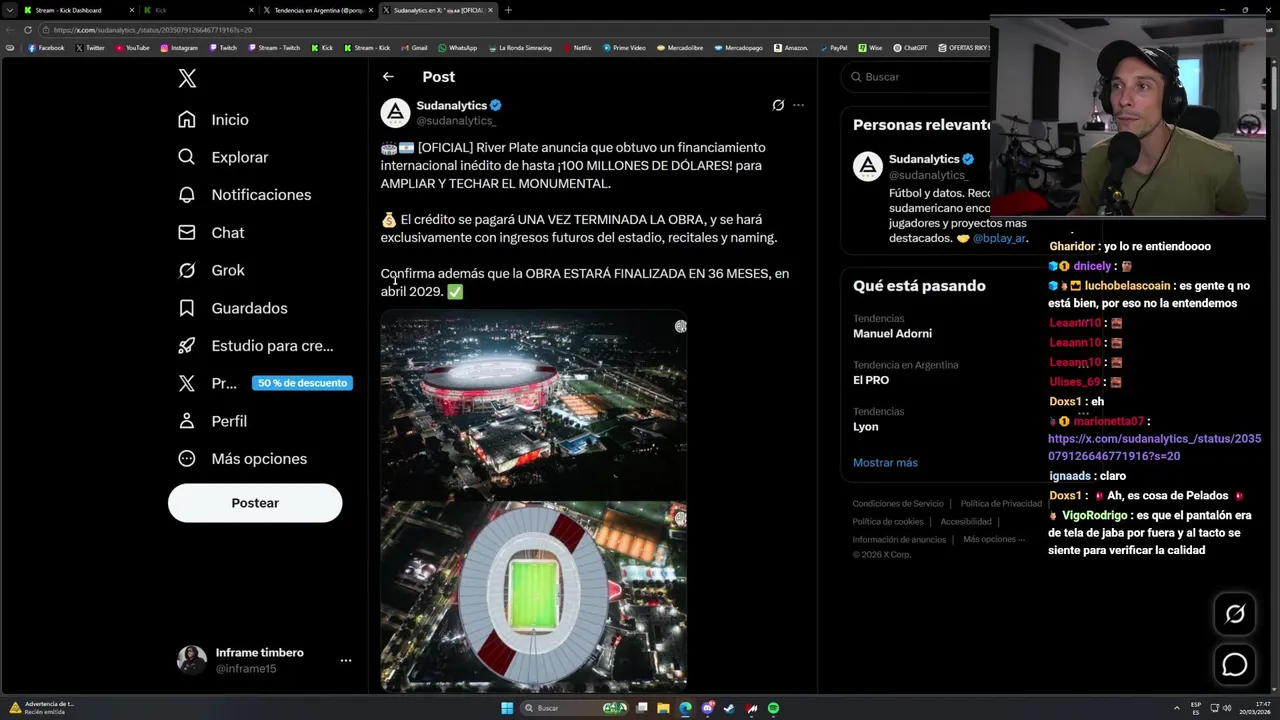The height and width of the screenshot is (720, 1280).
Task: Click the @sudanalytics_ handle on the post
Action: tap(456, 121)
